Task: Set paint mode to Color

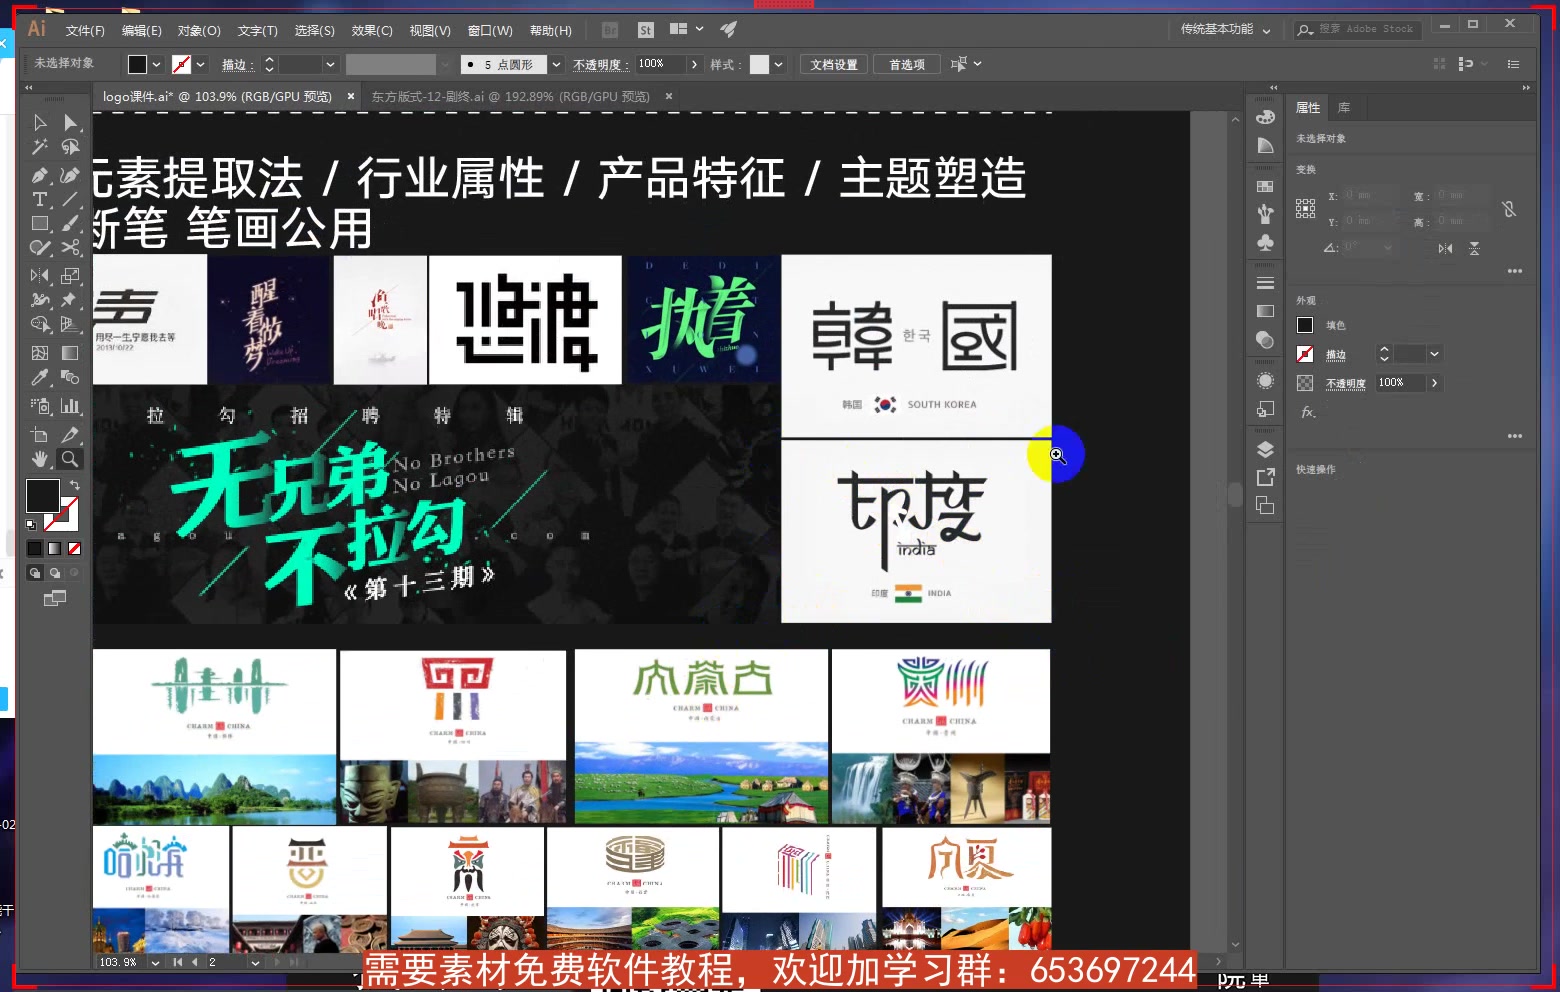Action: coord(35,548)
